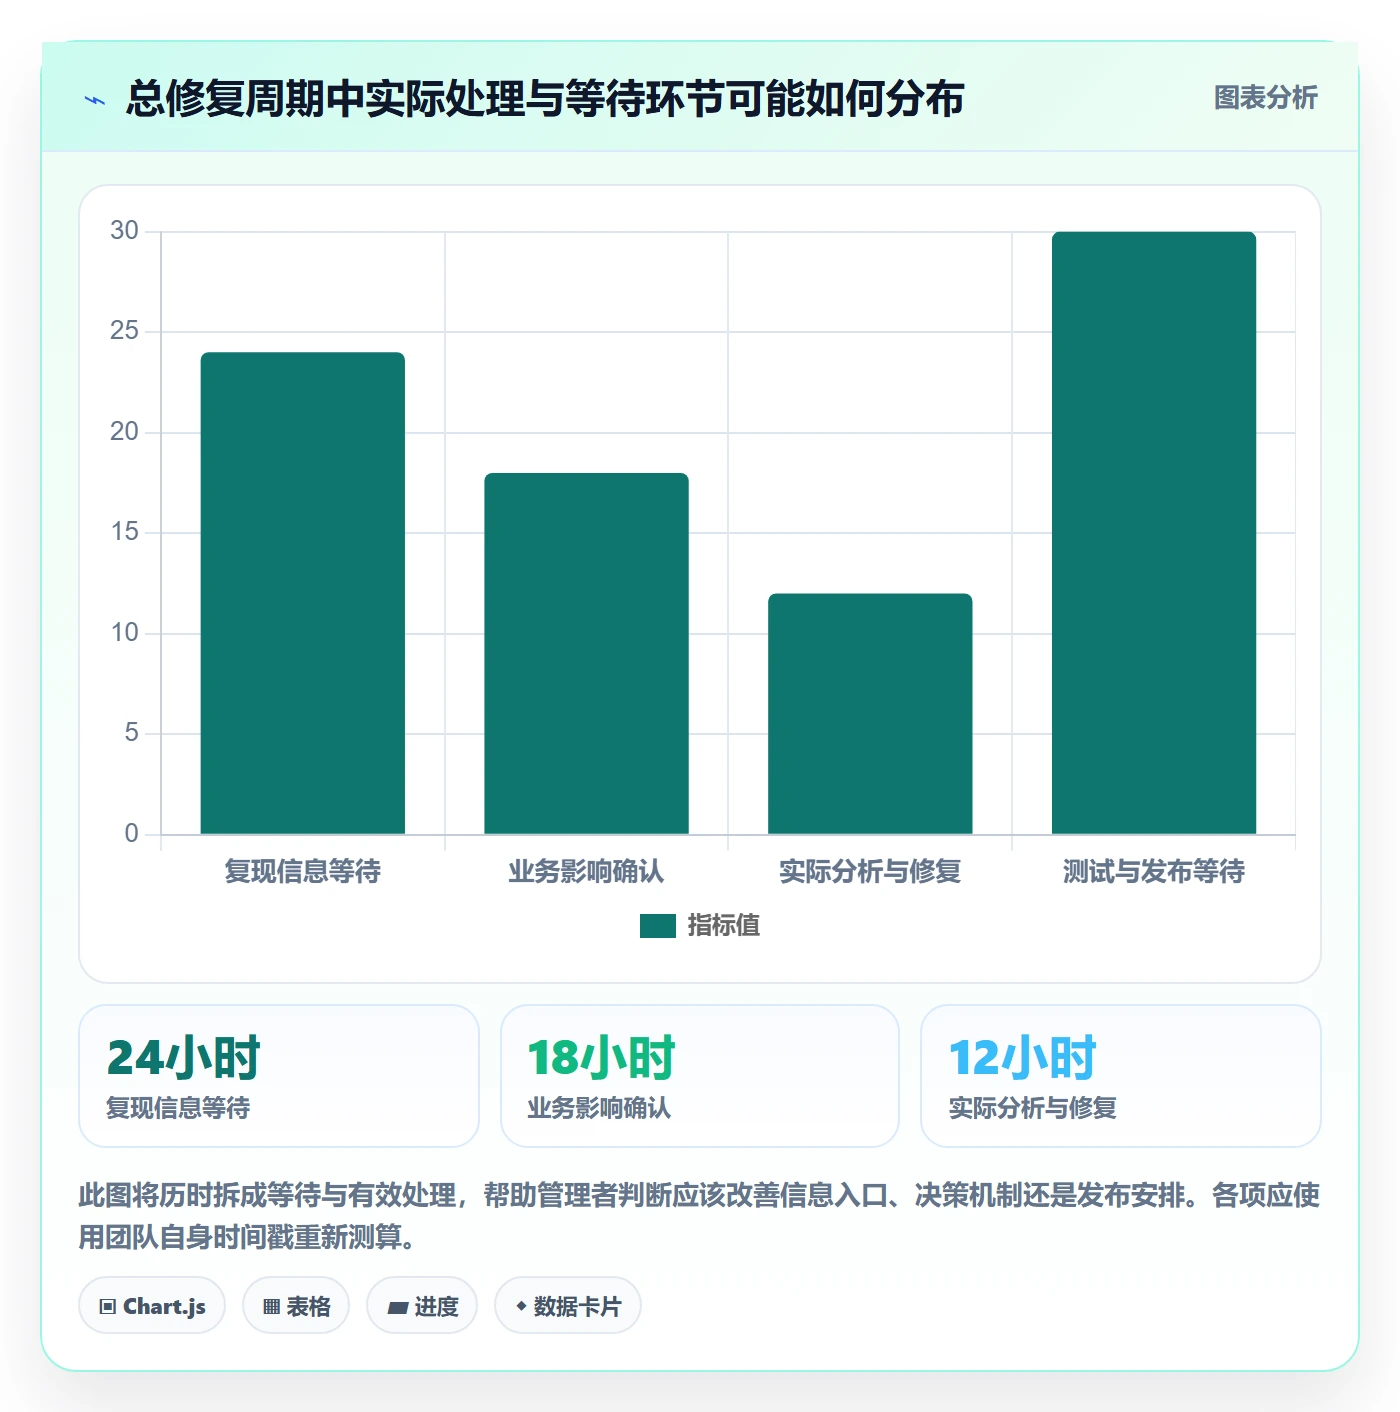Click the y-axis value 25
Screen dimensions: 1400x1412
125,331
